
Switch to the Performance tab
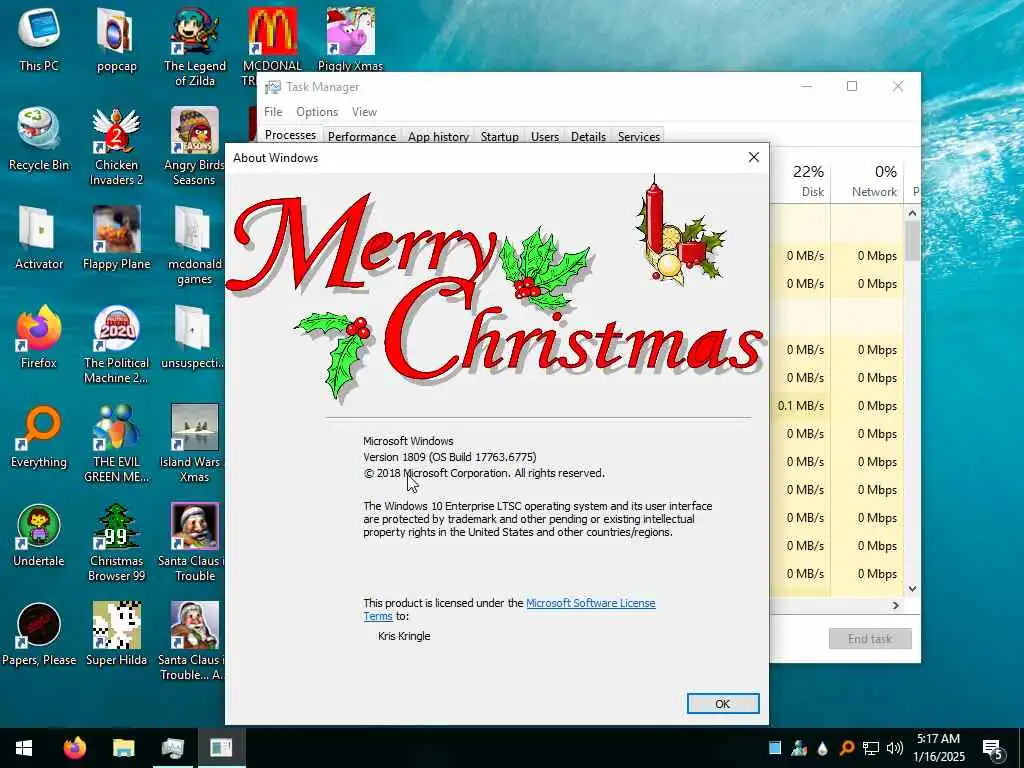(x=362, y=136)
